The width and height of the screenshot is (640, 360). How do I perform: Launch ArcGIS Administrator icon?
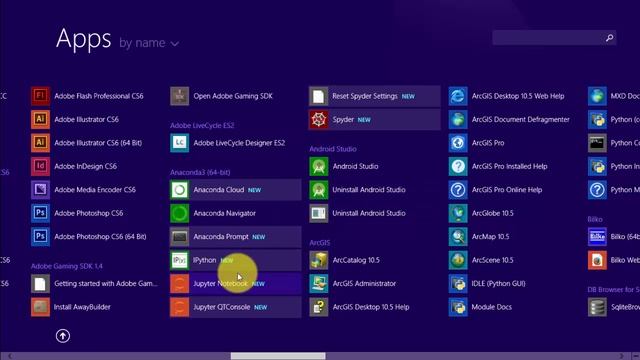pos(319,283)
